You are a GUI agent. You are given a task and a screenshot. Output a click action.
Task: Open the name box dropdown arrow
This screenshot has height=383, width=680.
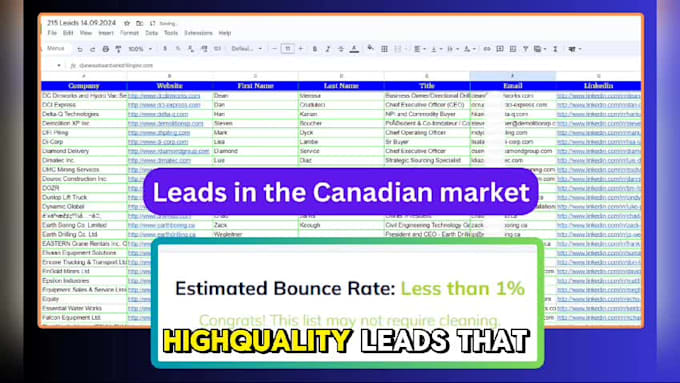tap(59, 65)
